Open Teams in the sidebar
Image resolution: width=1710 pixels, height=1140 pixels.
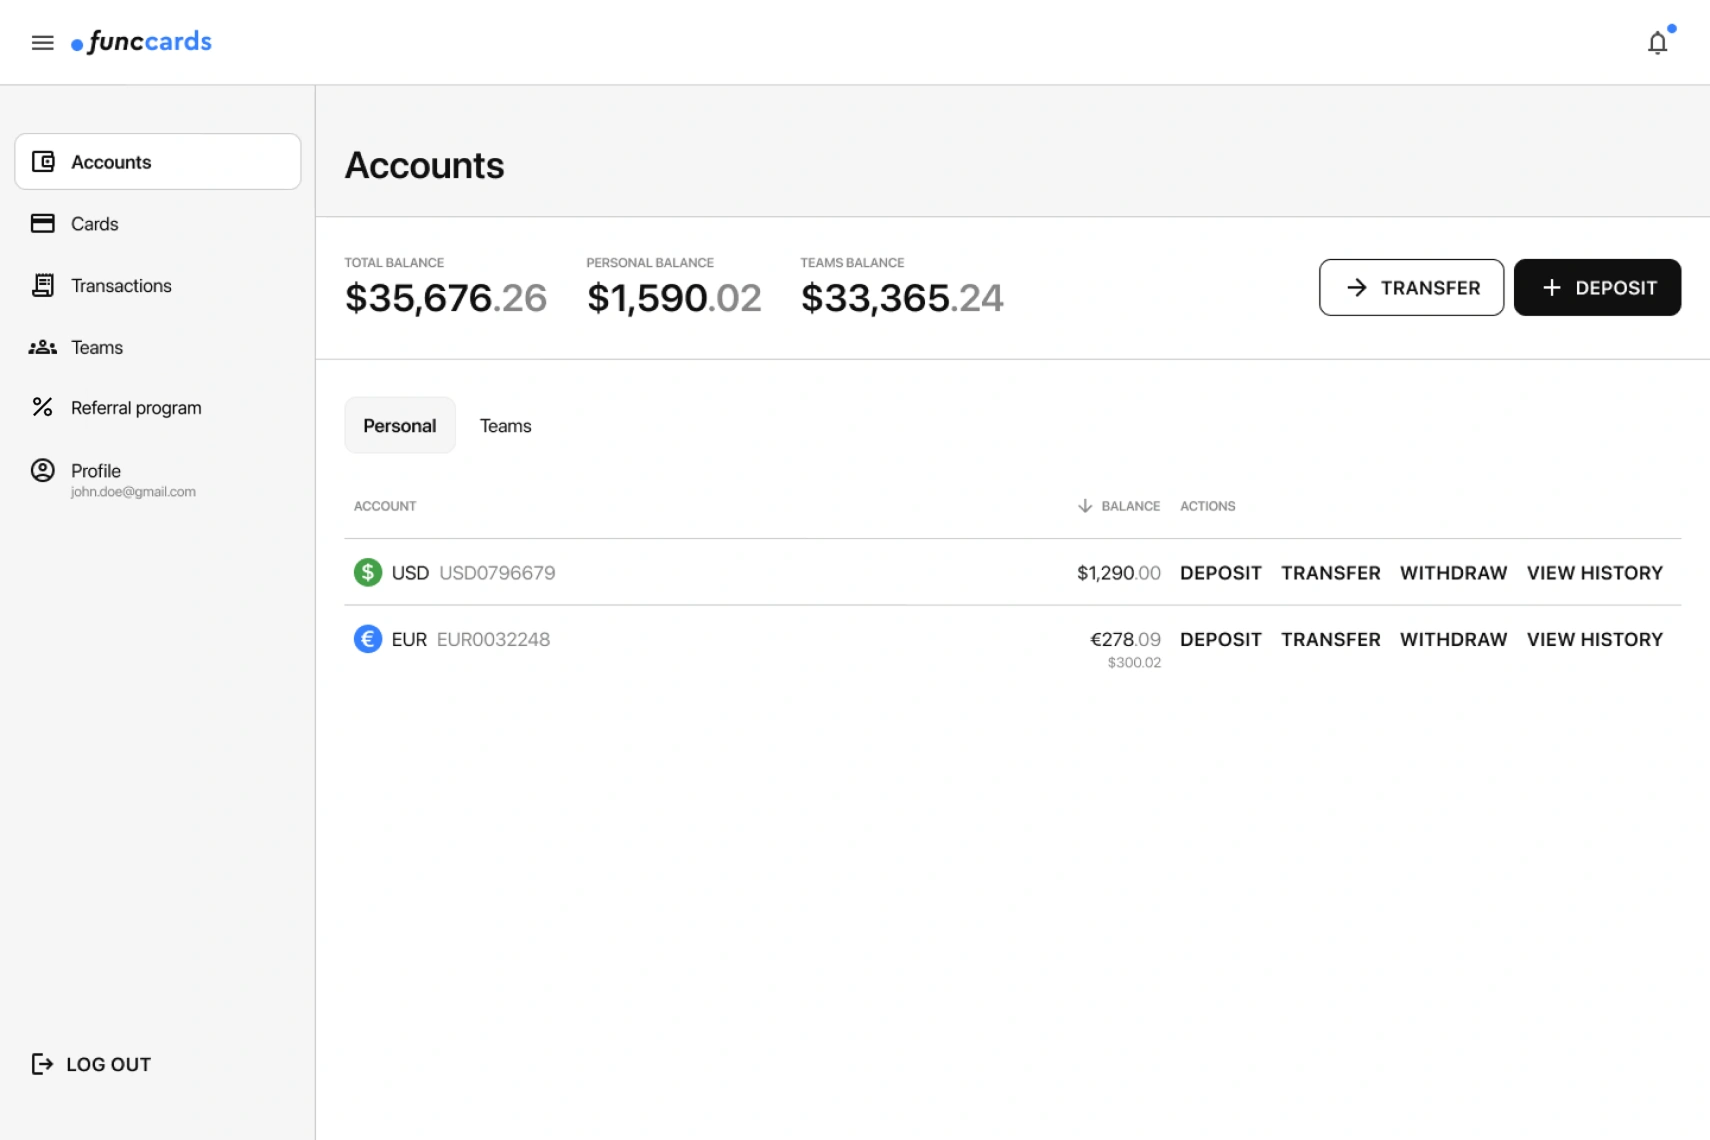(97, 348)
